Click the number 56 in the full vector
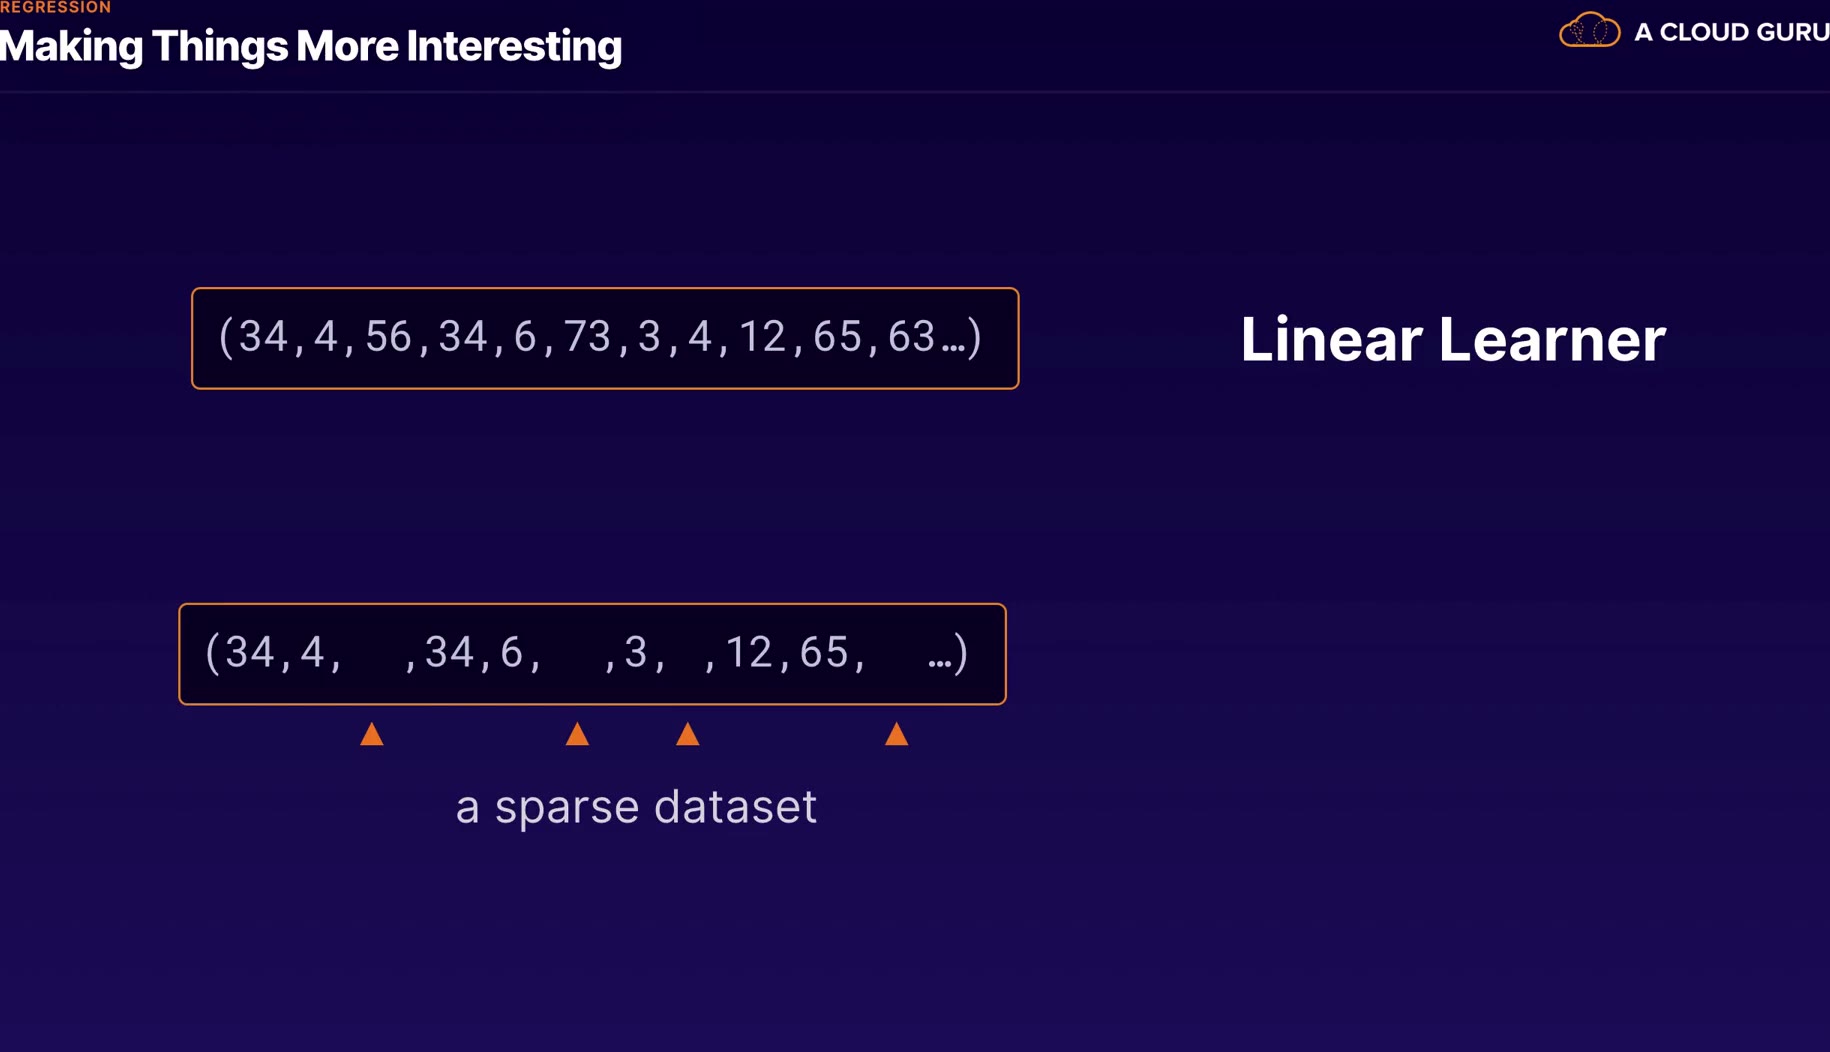Screen dimensions: 1830x1052 point(389,337)
